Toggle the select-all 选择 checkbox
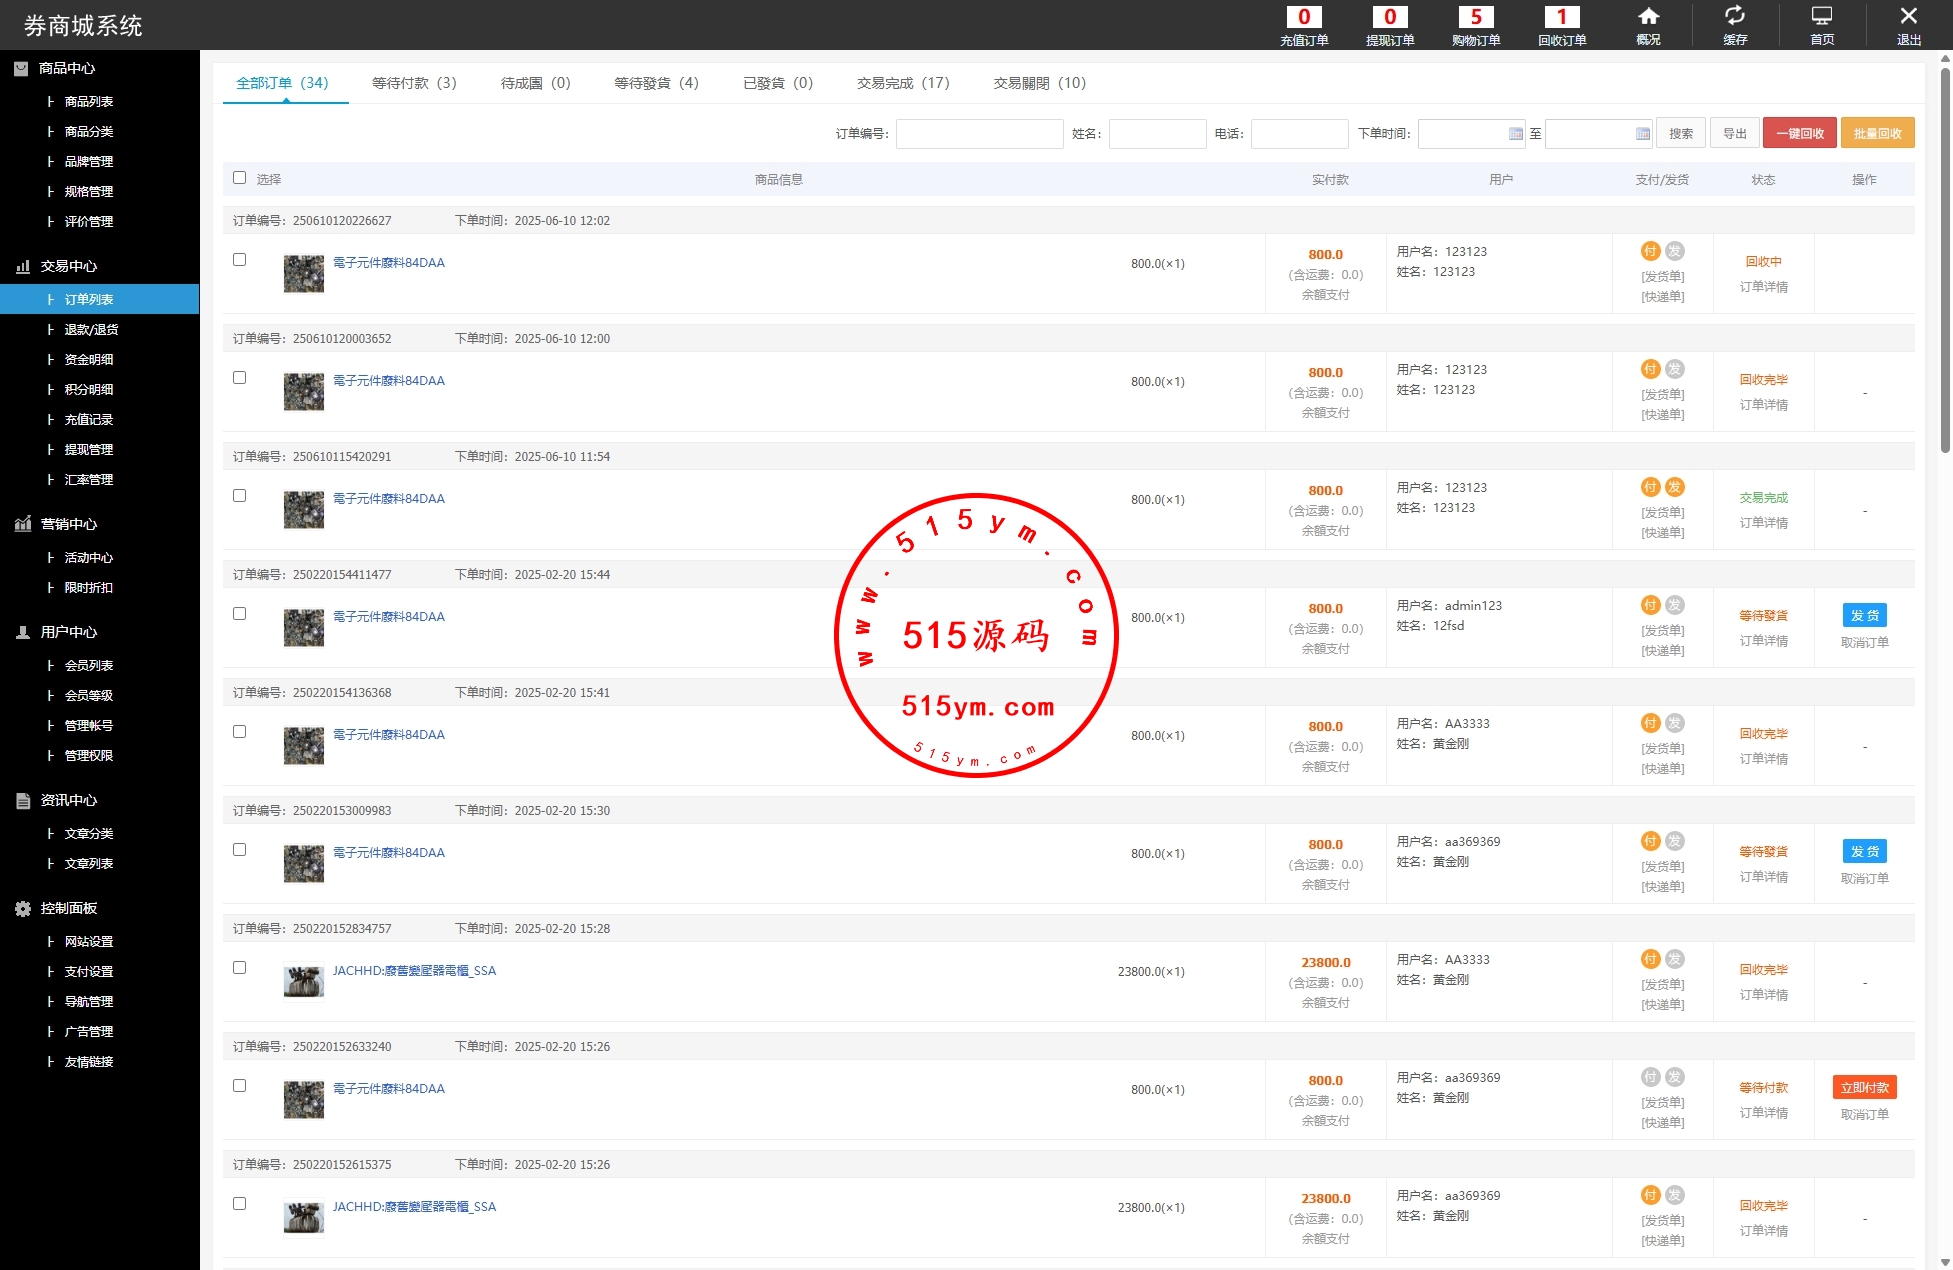Image resolution: width=1953 pixels, height=1270 pixels. pos(239,178)
